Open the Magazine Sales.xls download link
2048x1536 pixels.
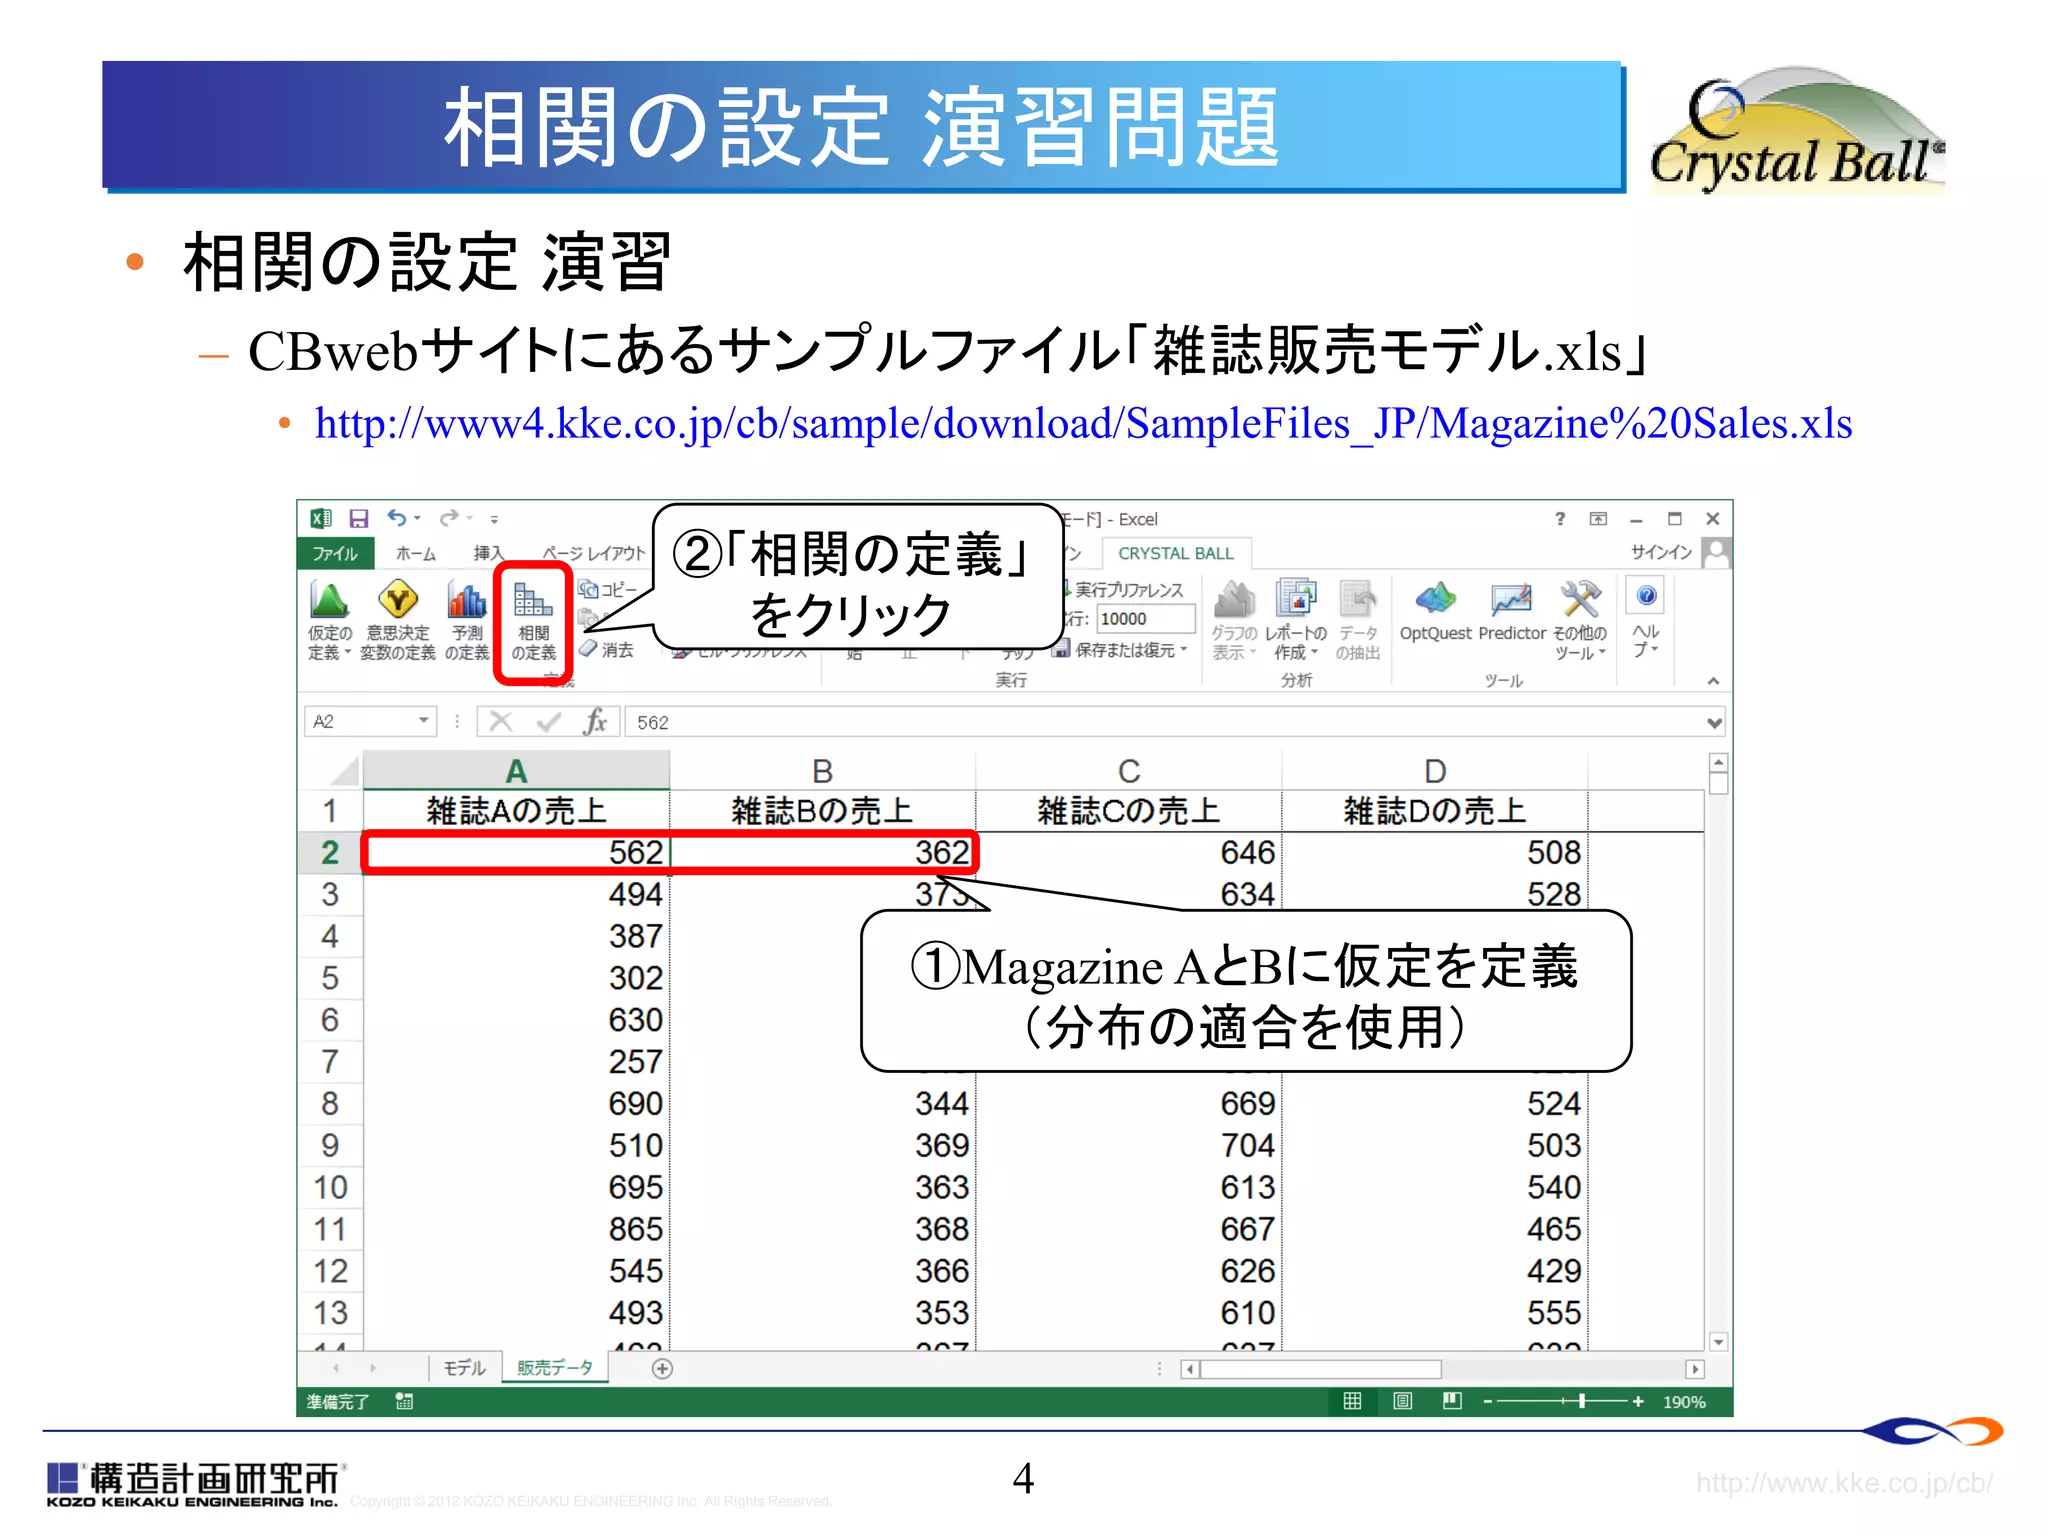pyautogui.click(x=1083, y=424)
